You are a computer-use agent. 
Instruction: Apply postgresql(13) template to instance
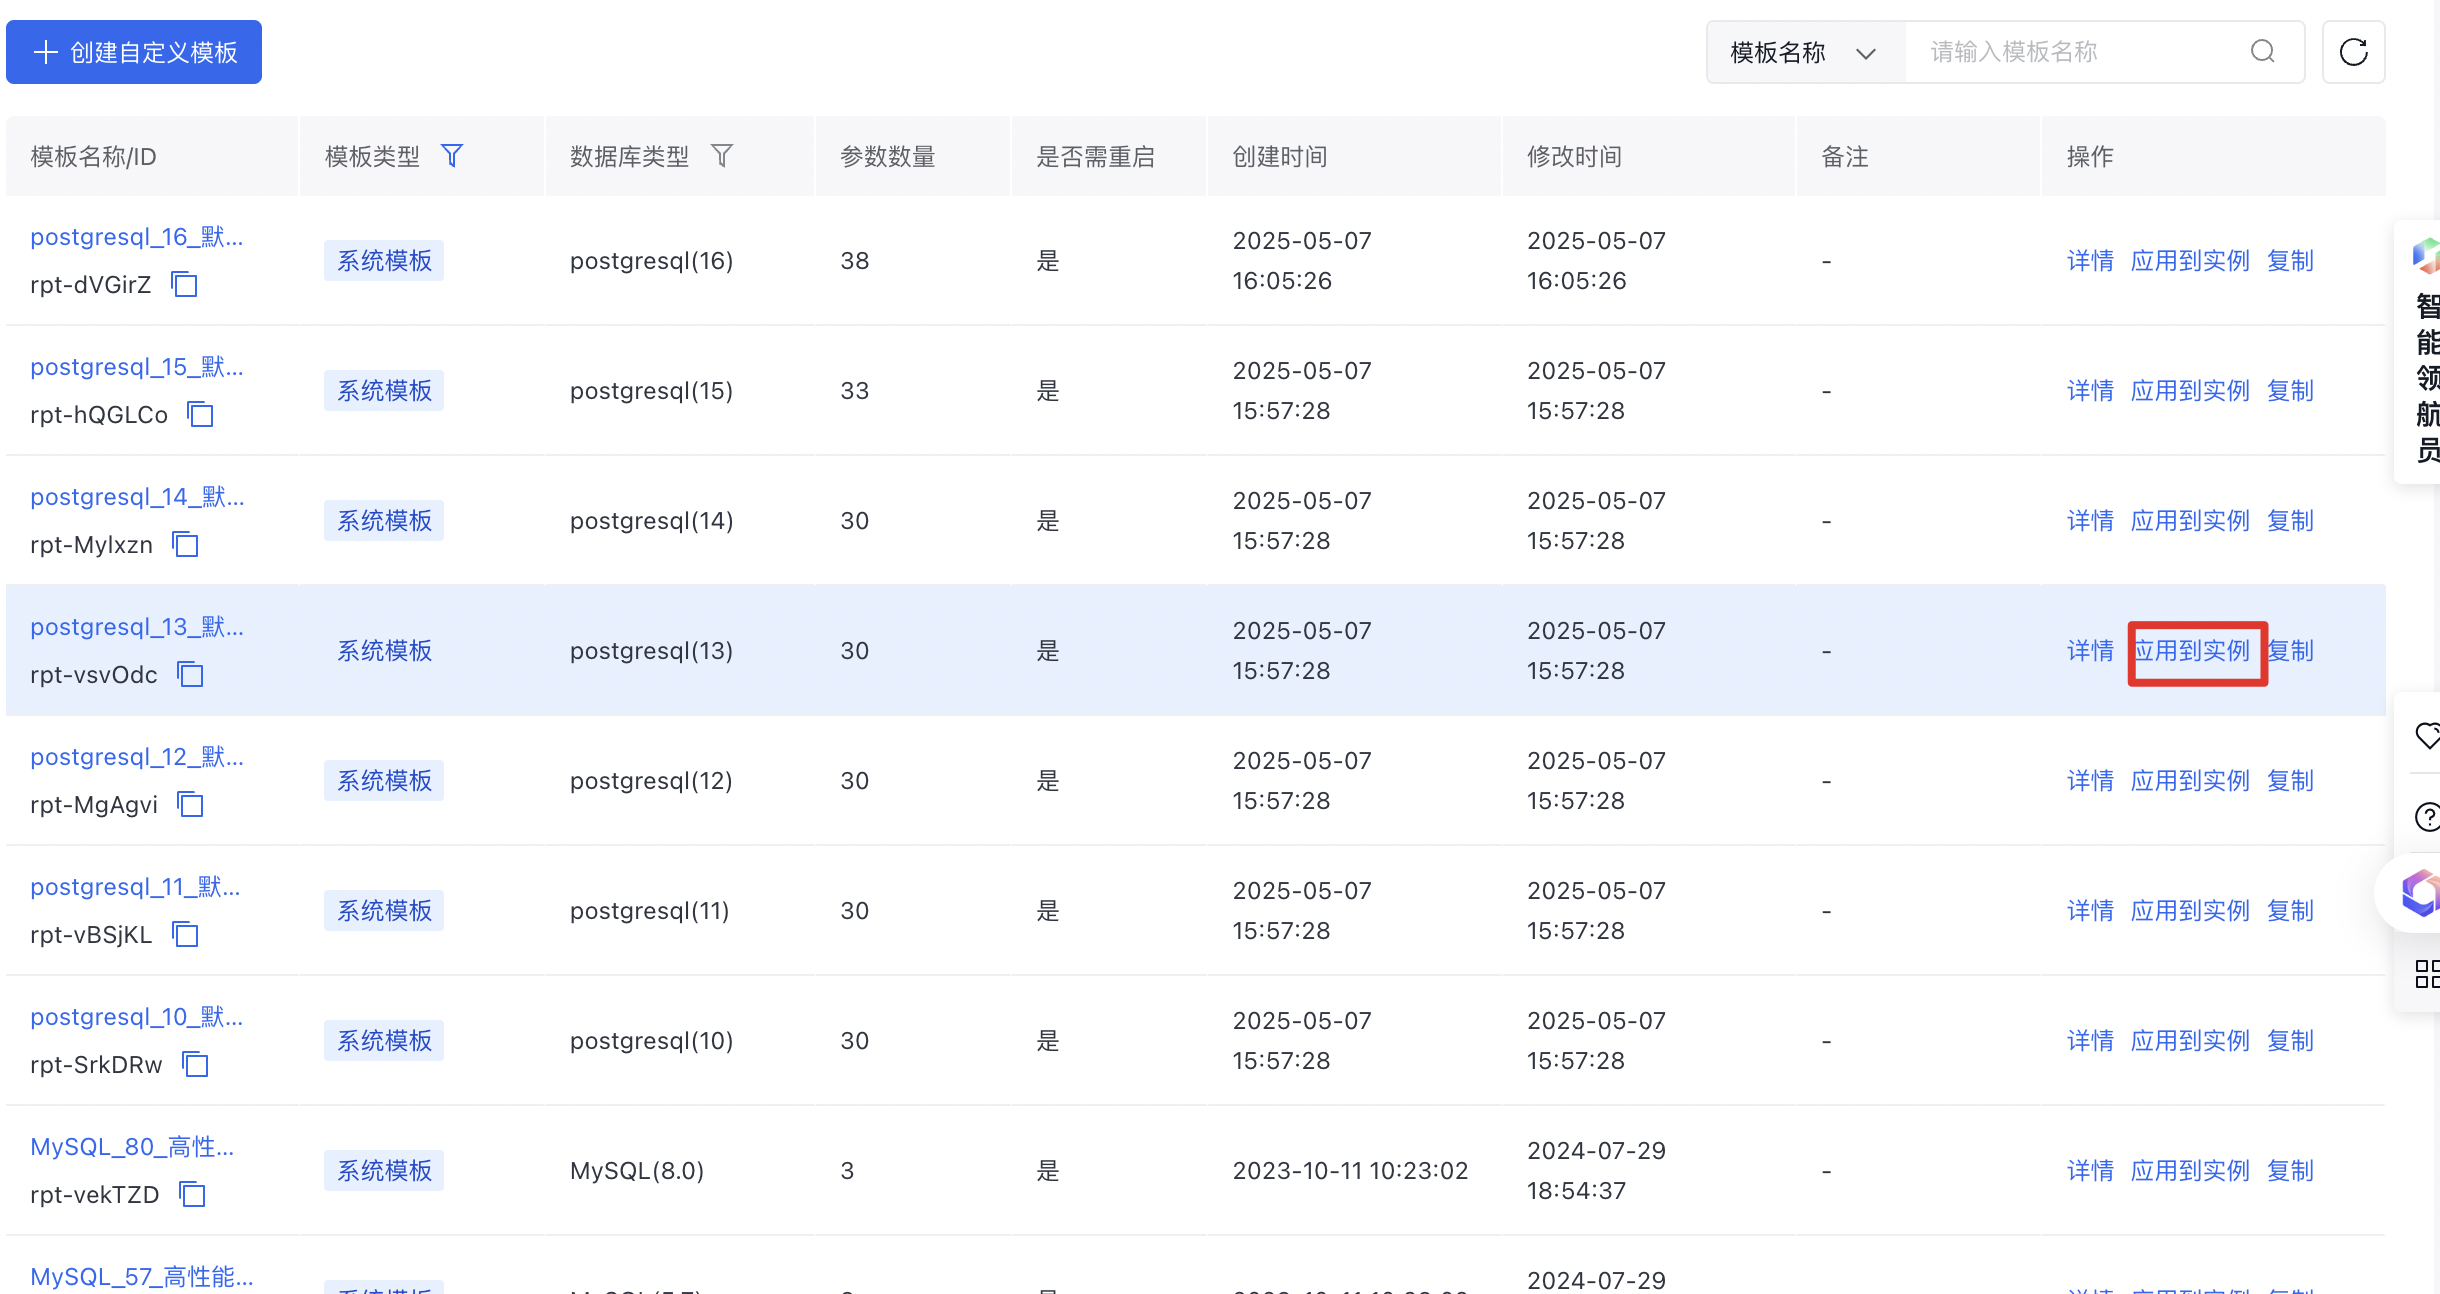pyautogui.click(x=2192, y=651)
